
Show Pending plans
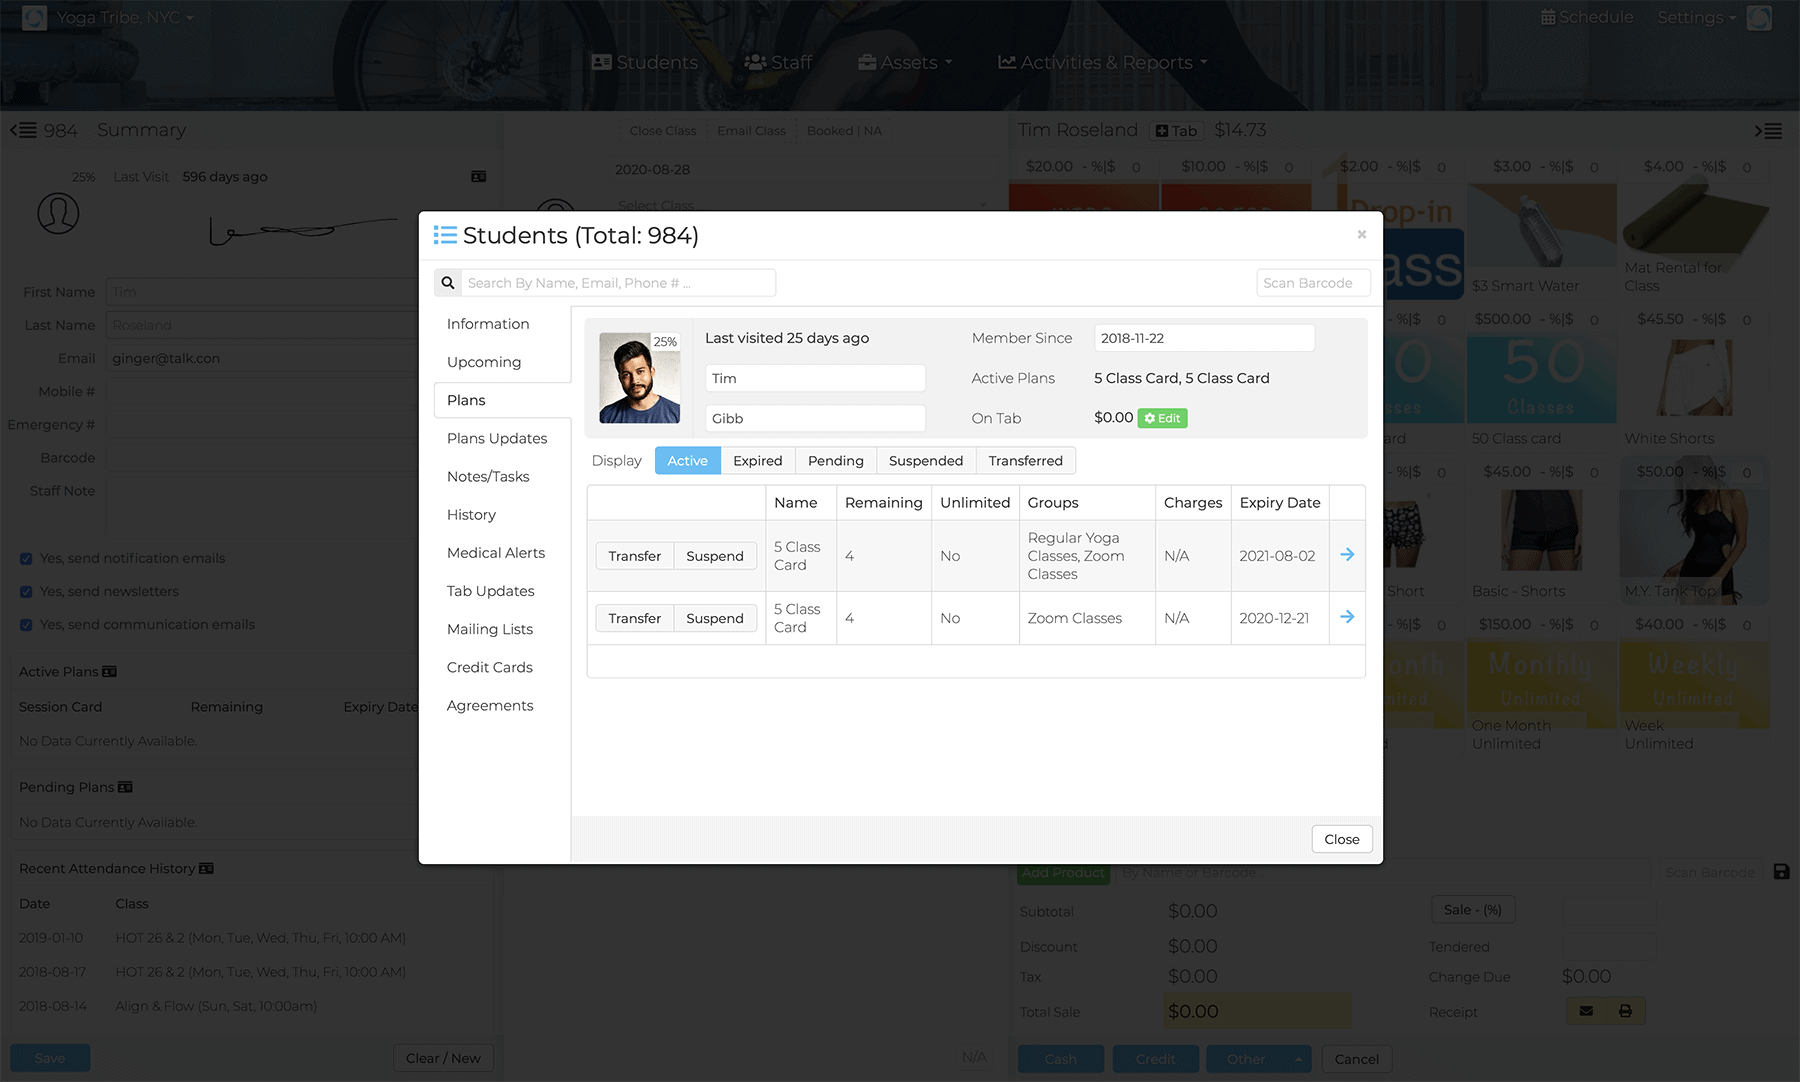pos(836,460)
